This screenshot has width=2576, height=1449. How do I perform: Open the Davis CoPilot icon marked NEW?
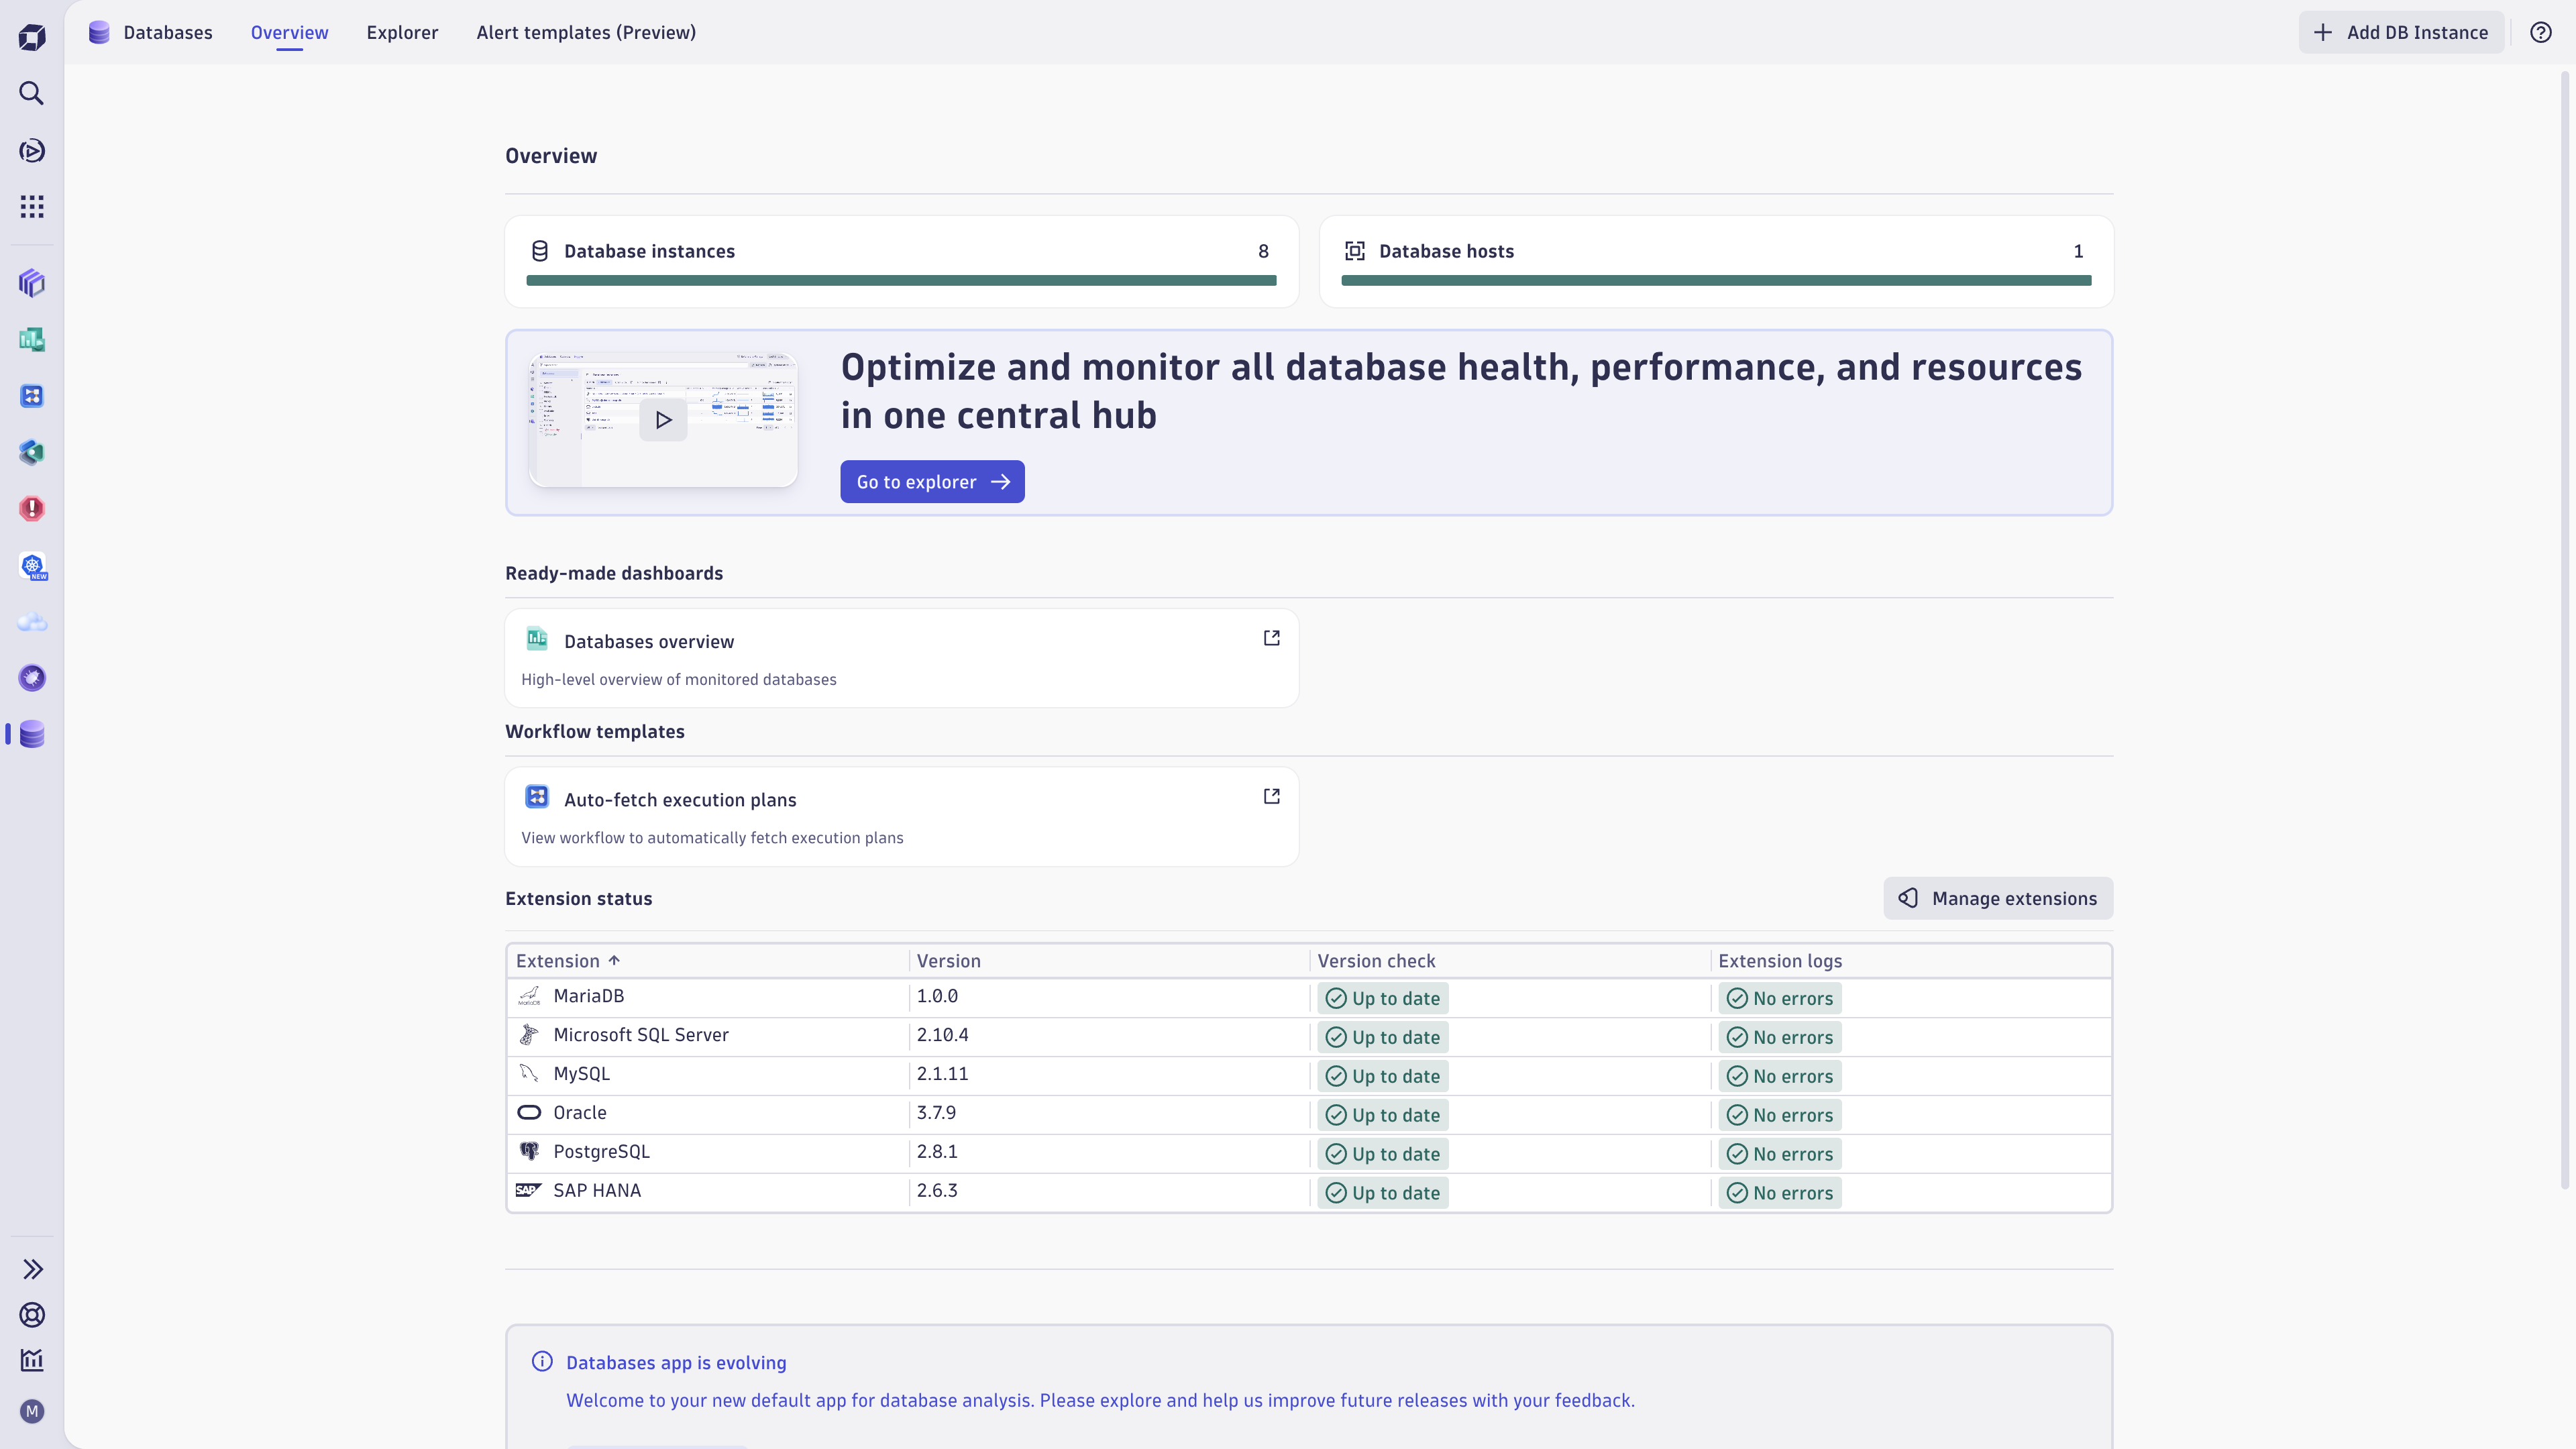coord(32,566)
